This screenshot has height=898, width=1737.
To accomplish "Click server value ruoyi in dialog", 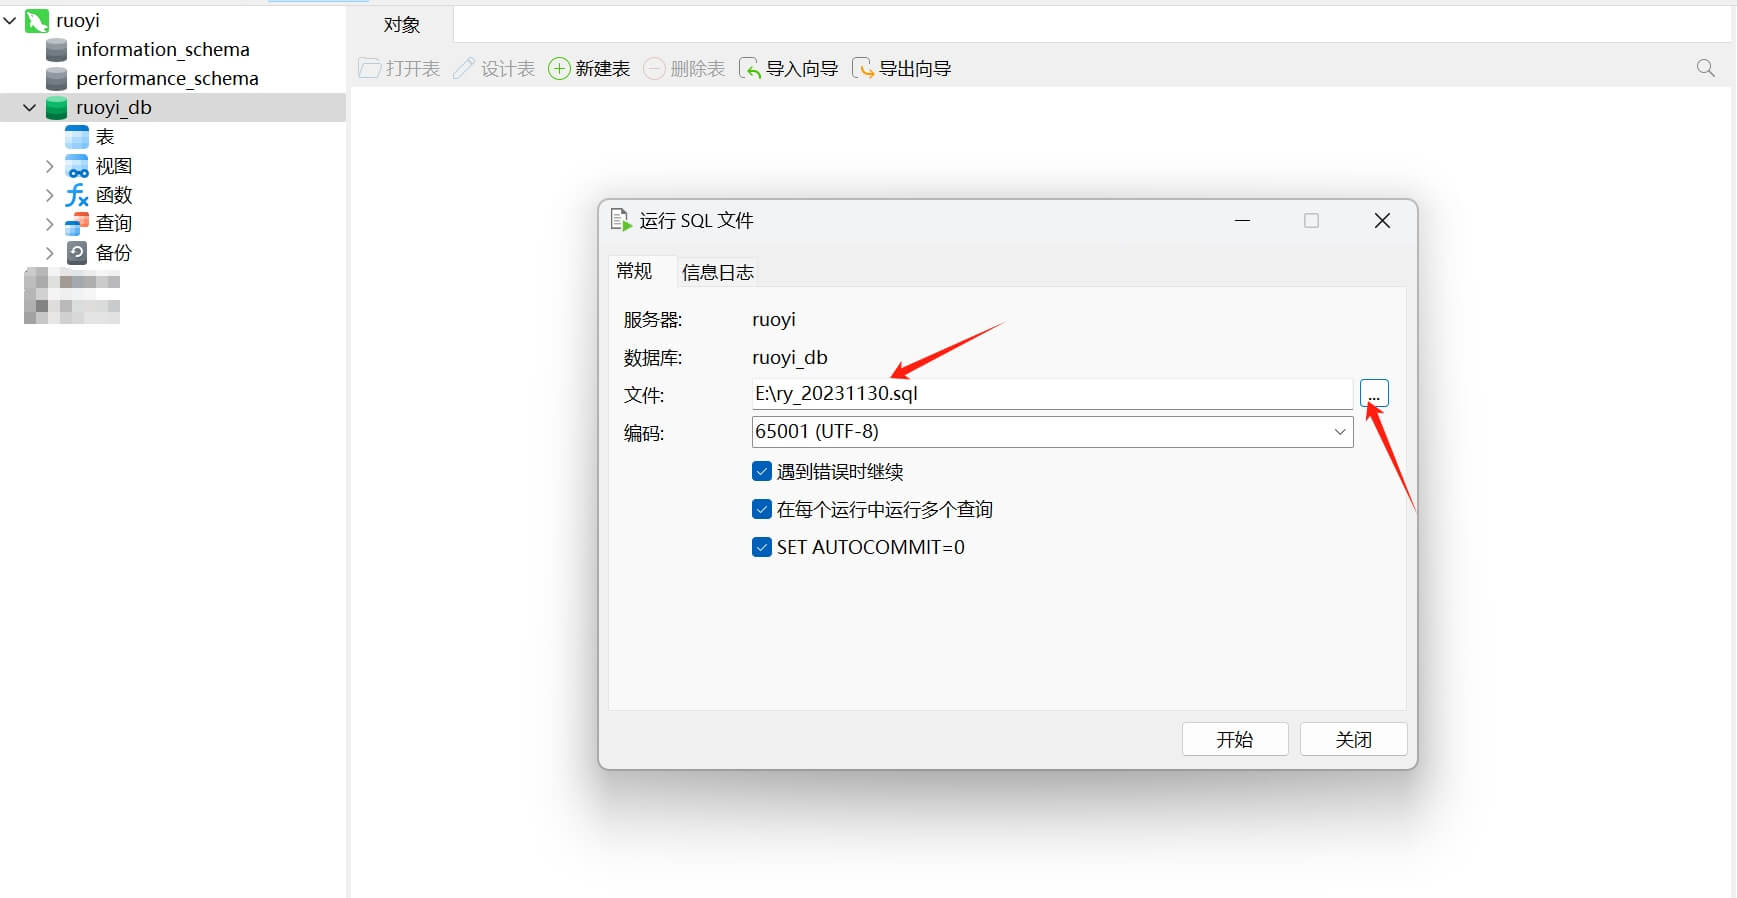I will point(774,320).
